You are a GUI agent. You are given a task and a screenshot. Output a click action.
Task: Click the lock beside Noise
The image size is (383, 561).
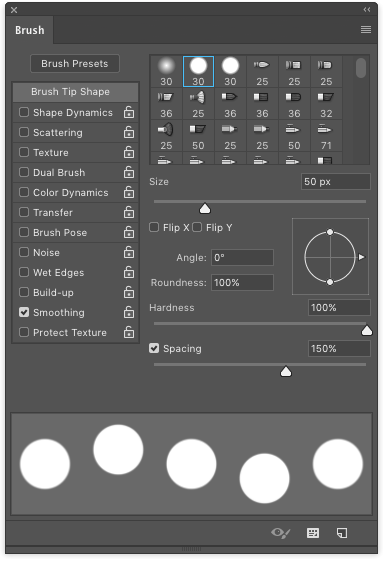pyautogui.click(x=129, y=253)
